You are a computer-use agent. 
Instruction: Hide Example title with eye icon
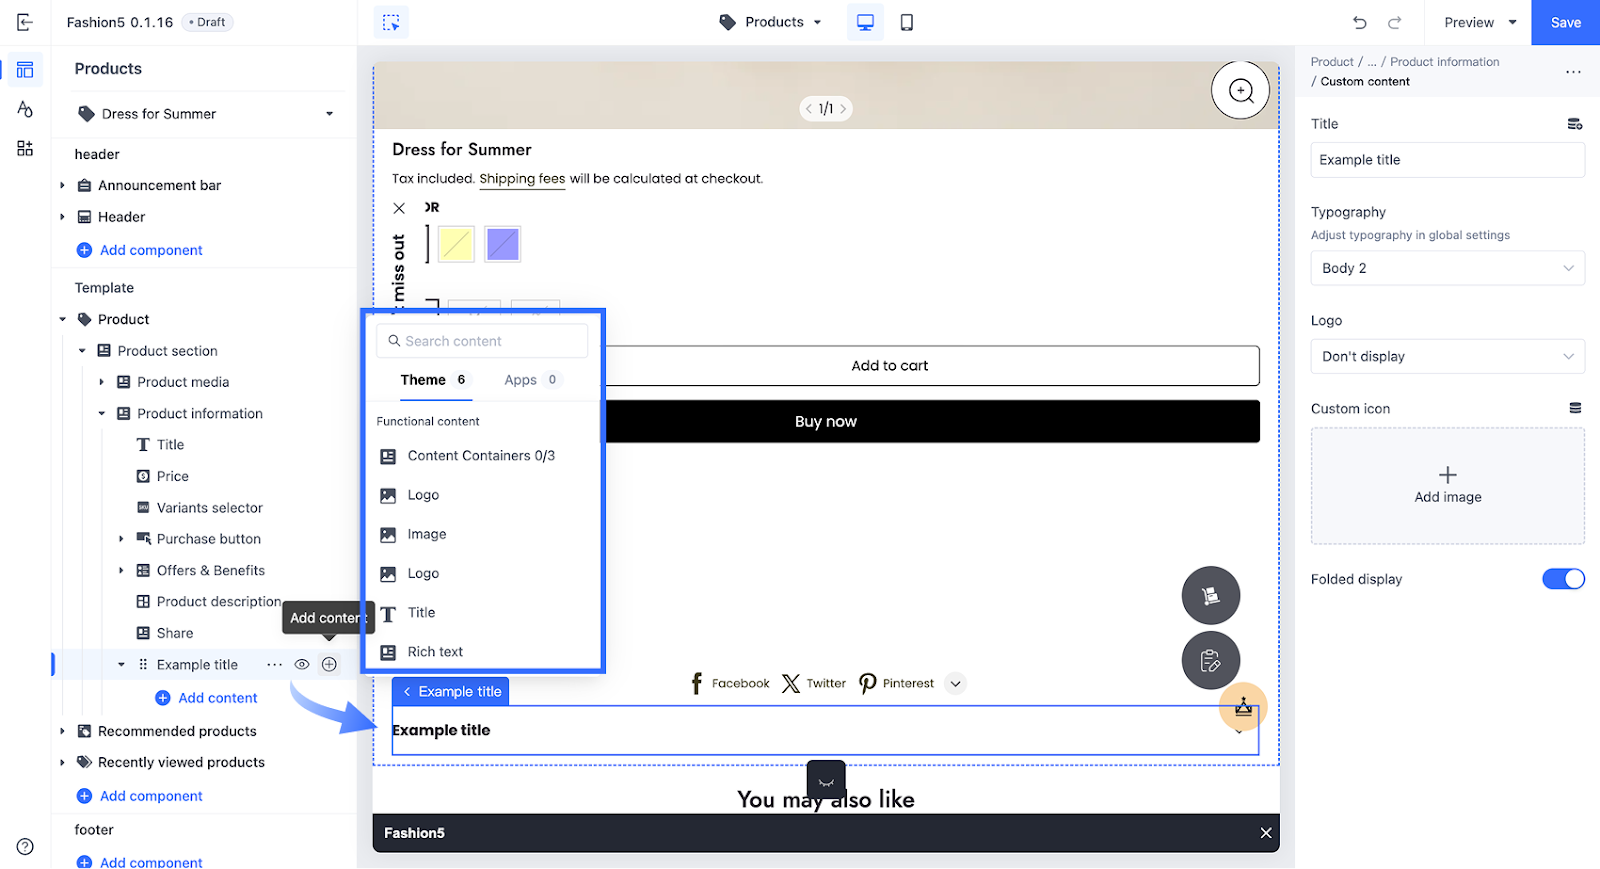[301, 664]
